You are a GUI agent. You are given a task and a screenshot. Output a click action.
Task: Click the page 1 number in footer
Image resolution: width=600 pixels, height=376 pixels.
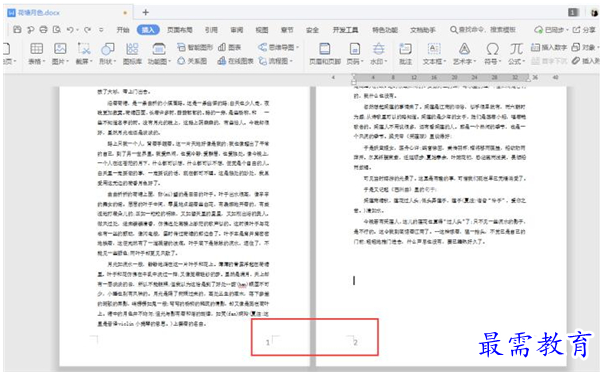pos(267,342)
